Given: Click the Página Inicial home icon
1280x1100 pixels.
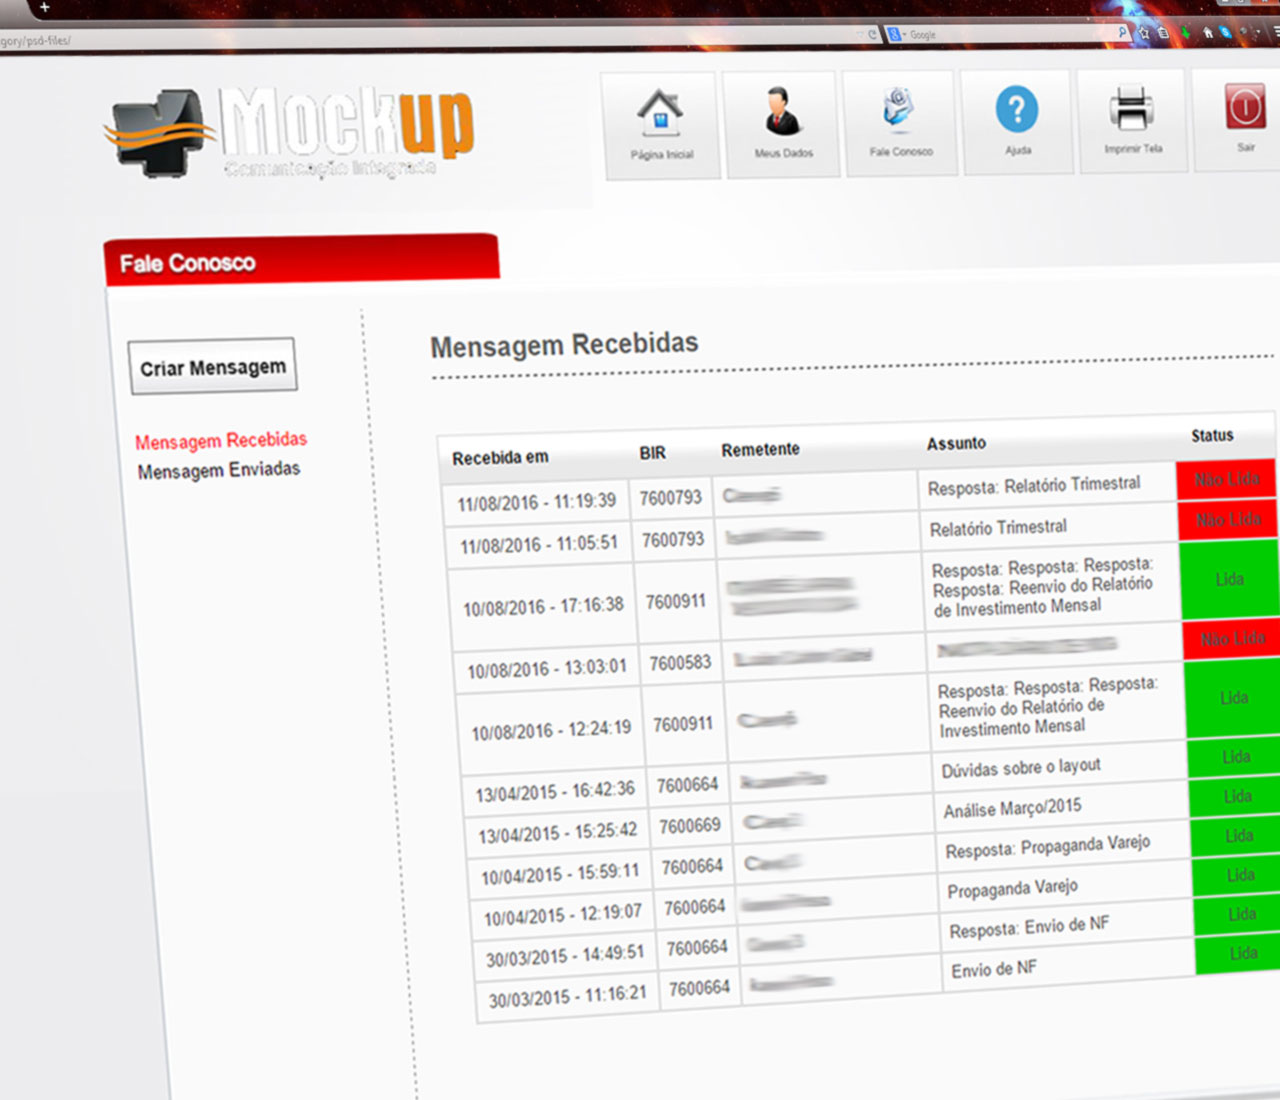Looking at the screenshot, I should tap(660, 113).
